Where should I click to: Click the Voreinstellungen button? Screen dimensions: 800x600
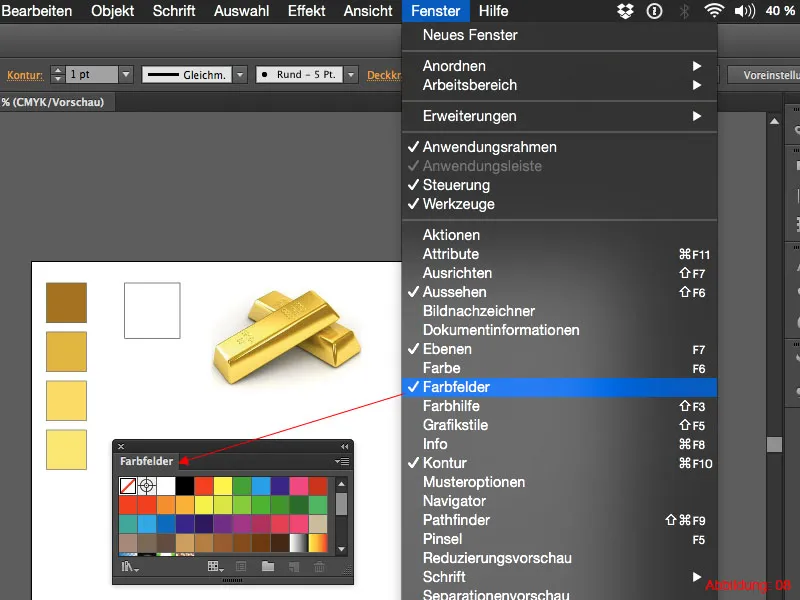tap(764, 75)
